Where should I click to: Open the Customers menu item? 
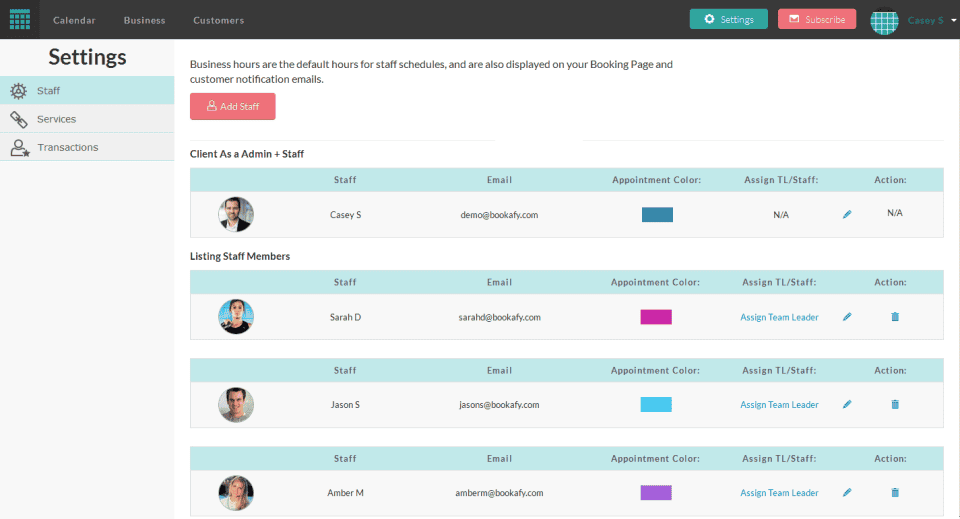click(218, 20)
